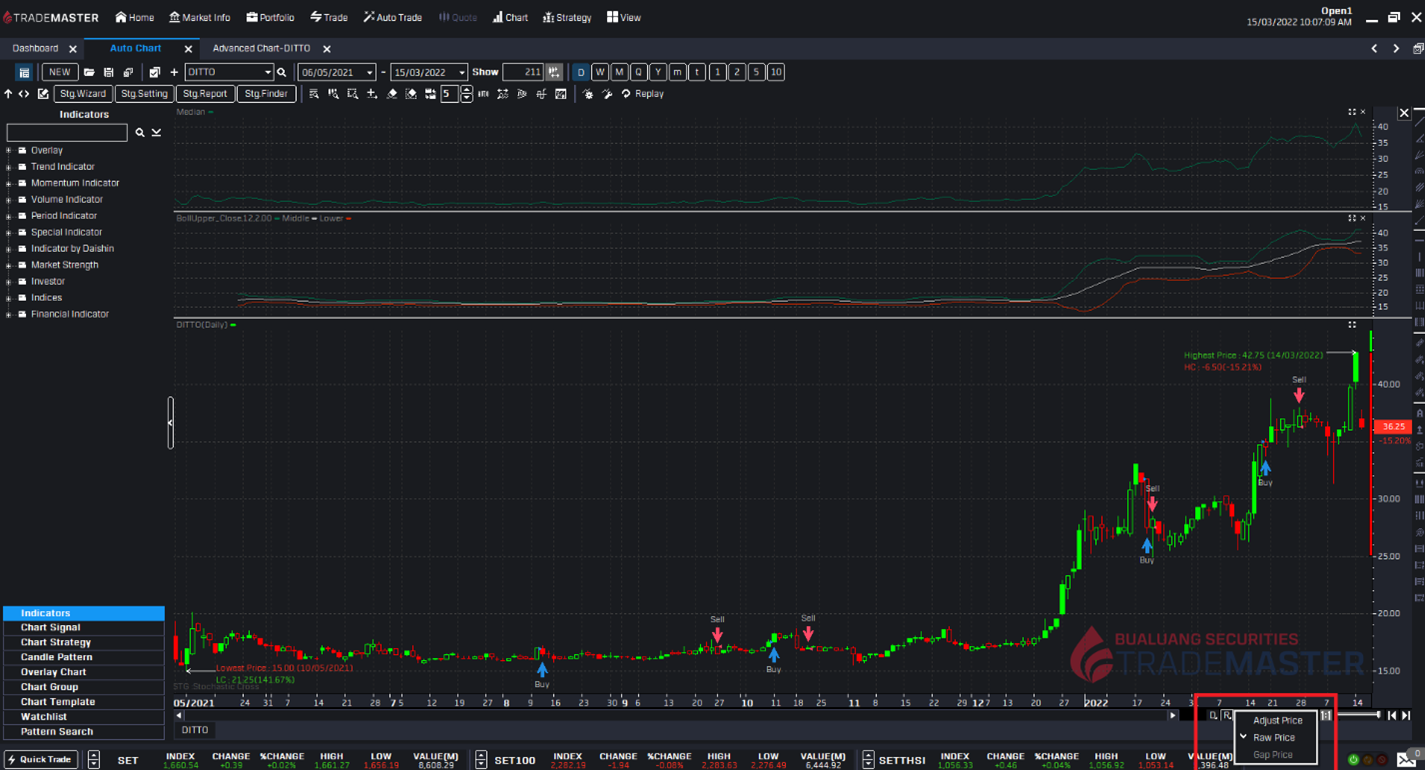
Task: Select the eraser tool icon
Action: pos(392,94)
